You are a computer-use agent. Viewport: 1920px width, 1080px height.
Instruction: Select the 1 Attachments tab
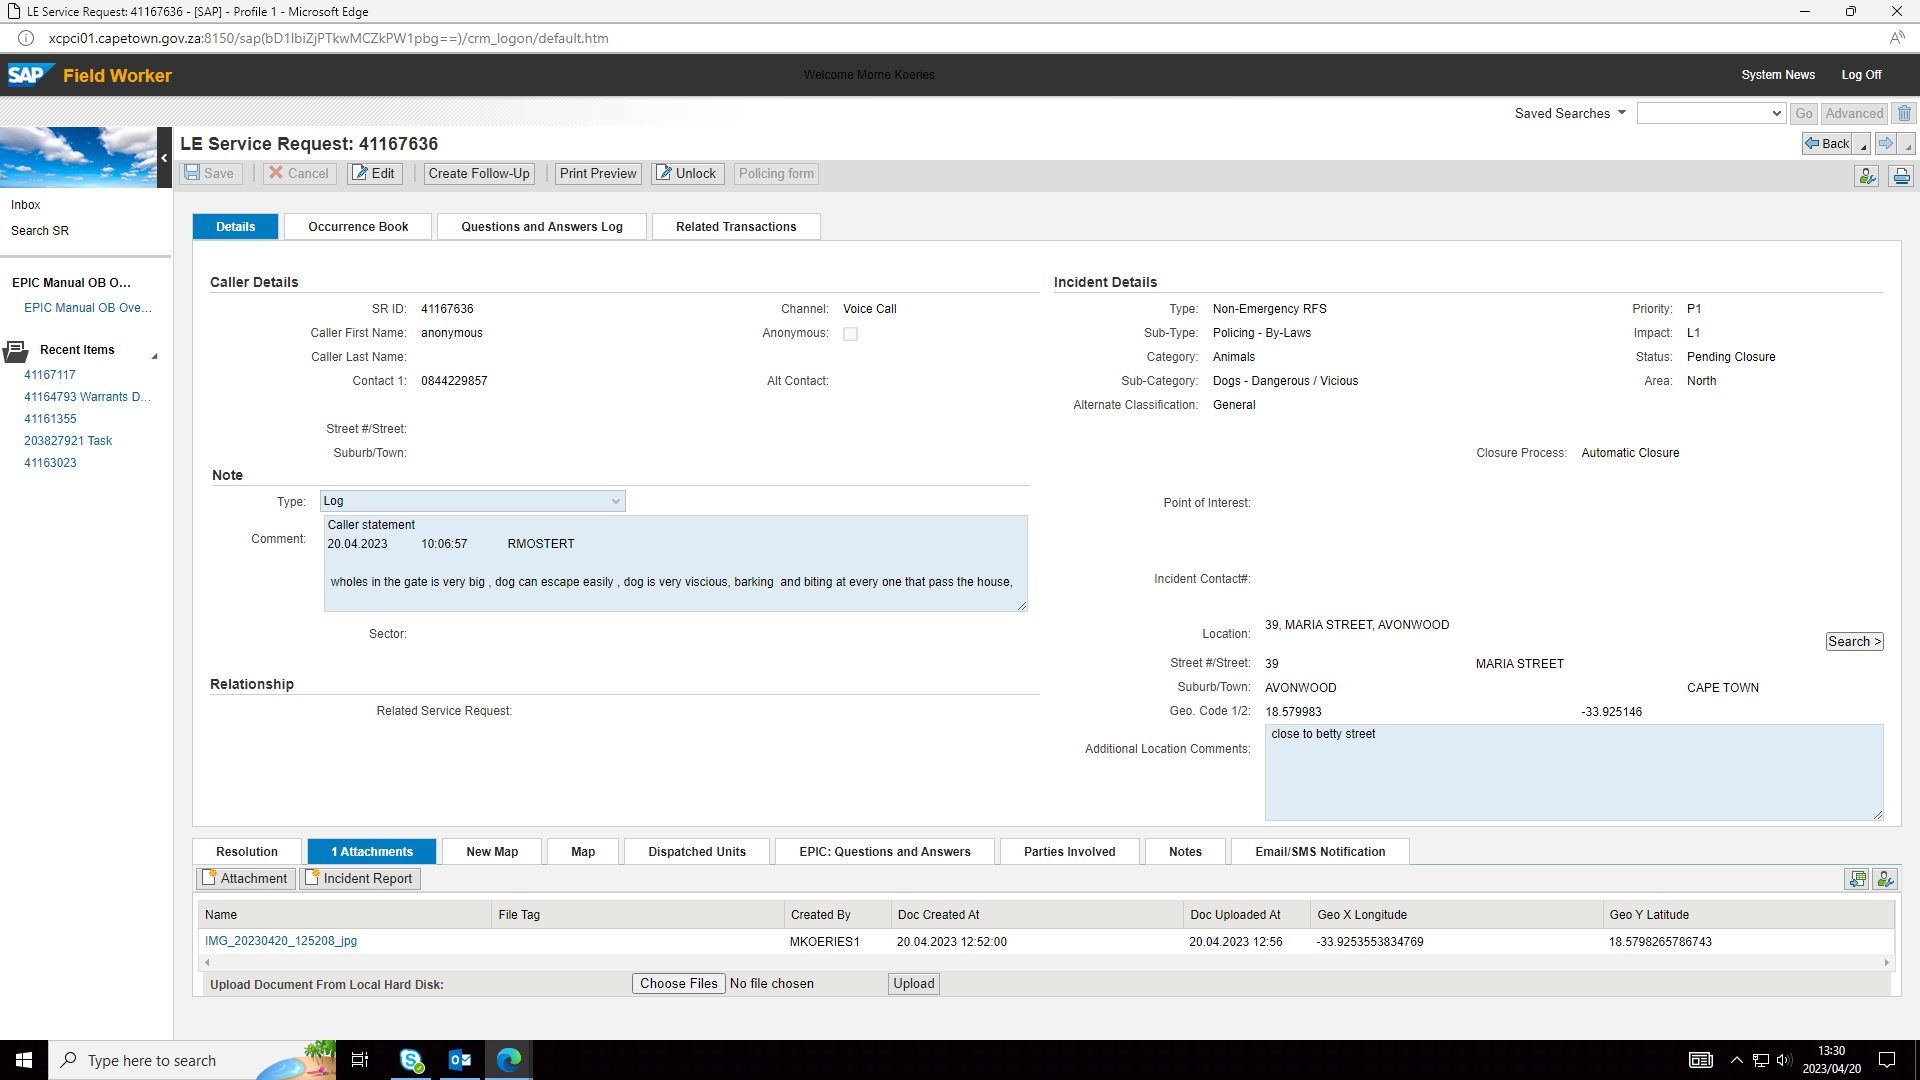point(372,851)
